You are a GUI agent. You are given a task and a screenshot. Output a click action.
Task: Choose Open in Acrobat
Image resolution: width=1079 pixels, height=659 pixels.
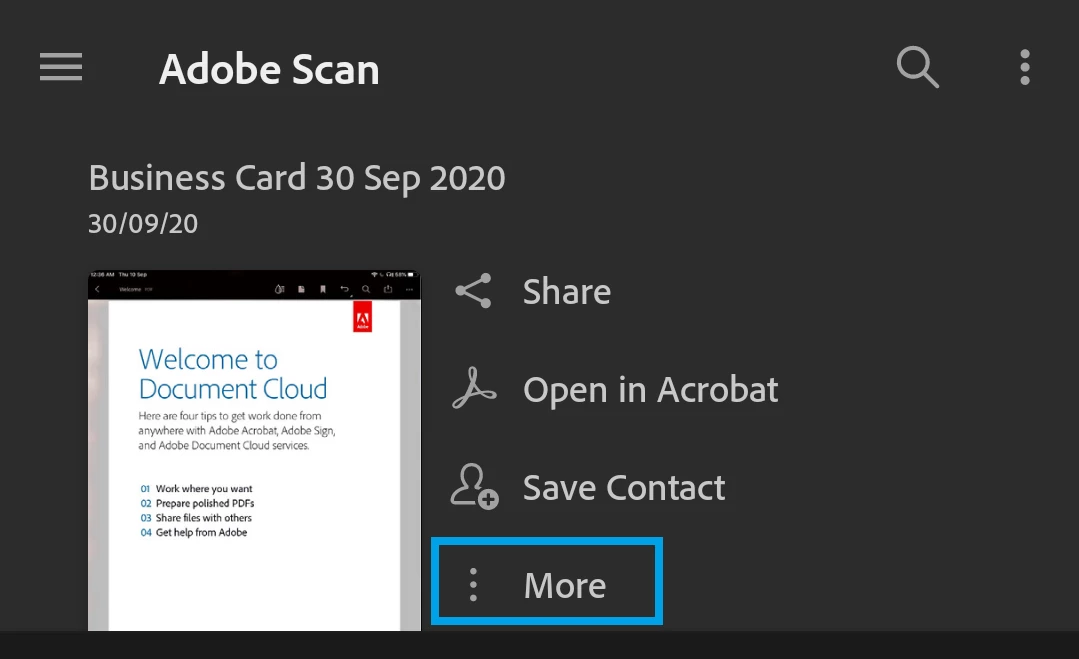[x=650, y=390]
